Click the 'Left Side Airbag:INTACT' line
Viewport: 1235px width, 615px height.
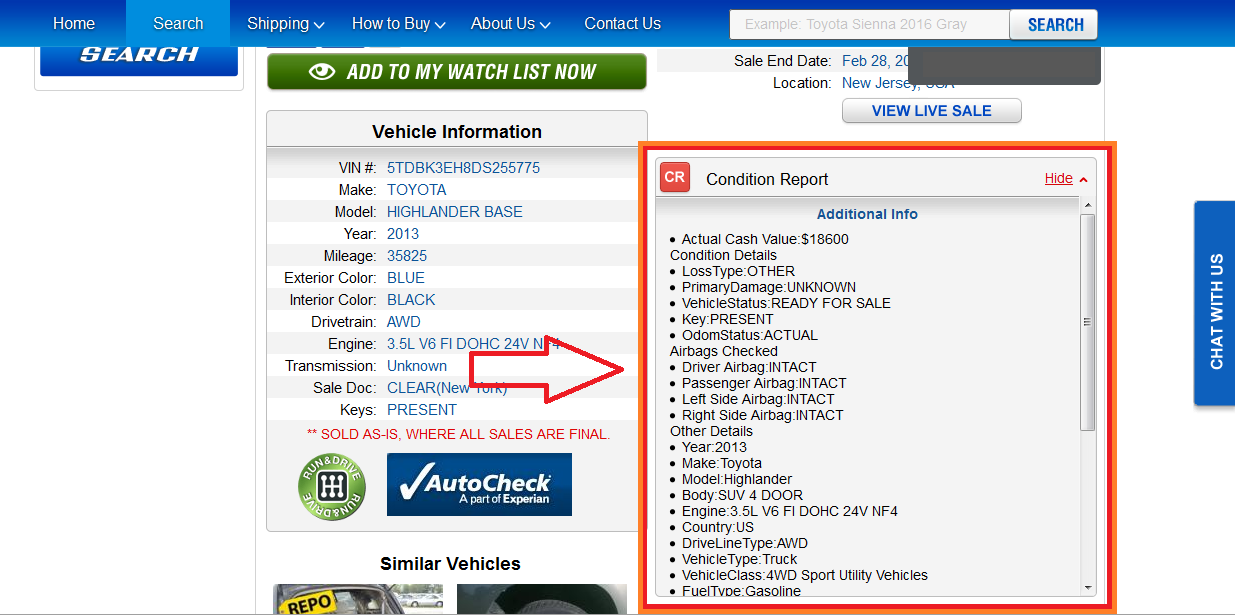[x=758, y=399]
